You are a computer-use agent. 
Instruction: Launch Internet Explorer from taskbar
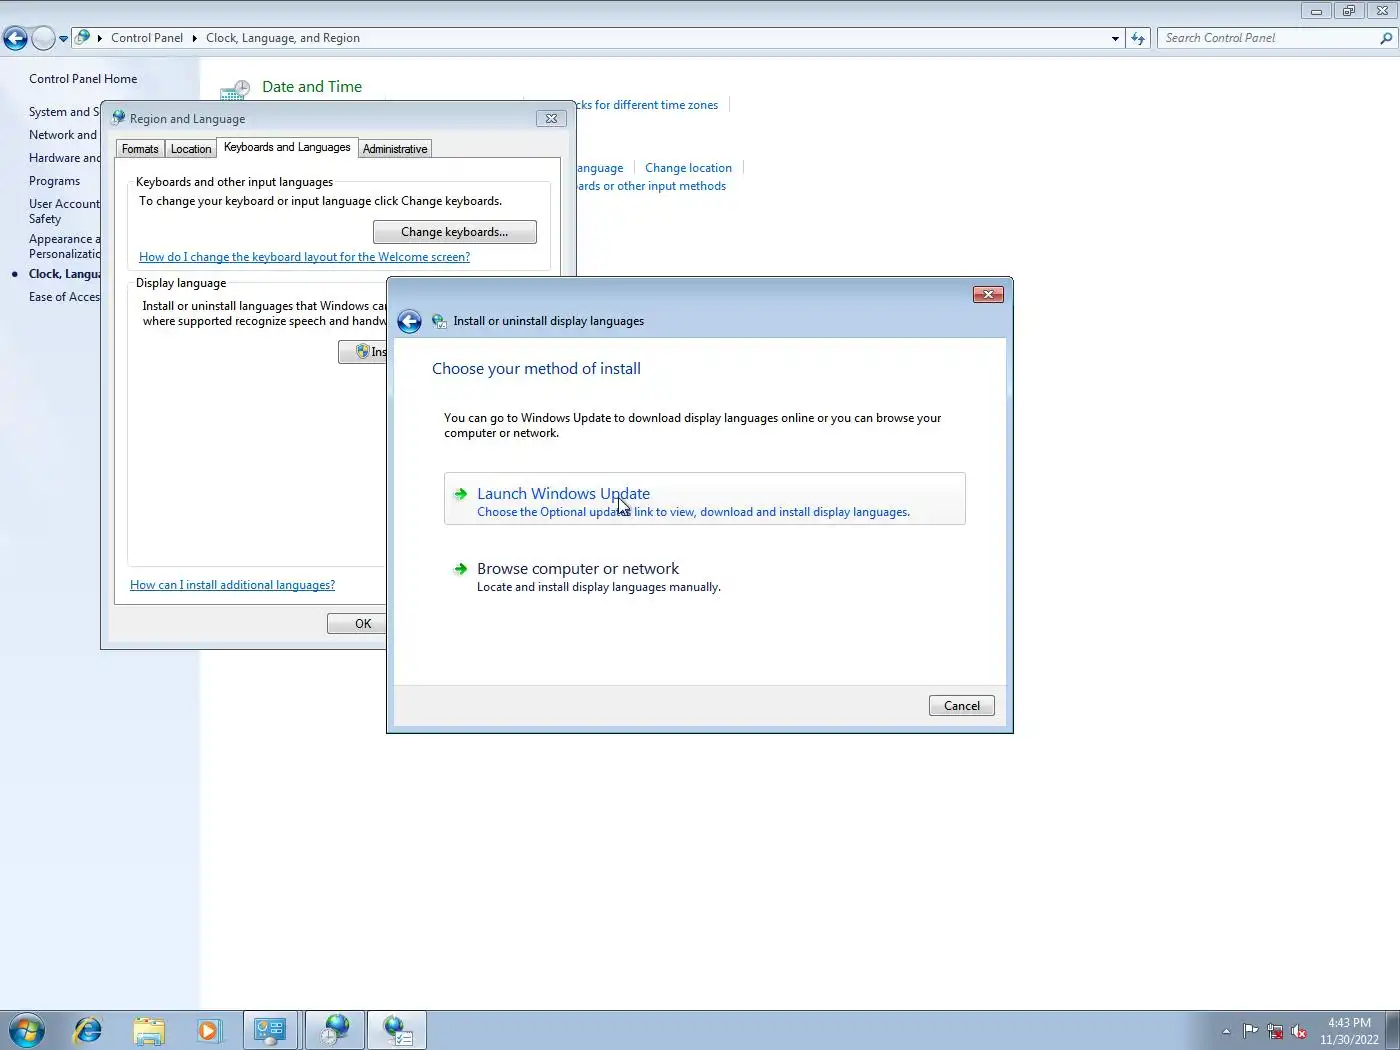coord(88,1030)
